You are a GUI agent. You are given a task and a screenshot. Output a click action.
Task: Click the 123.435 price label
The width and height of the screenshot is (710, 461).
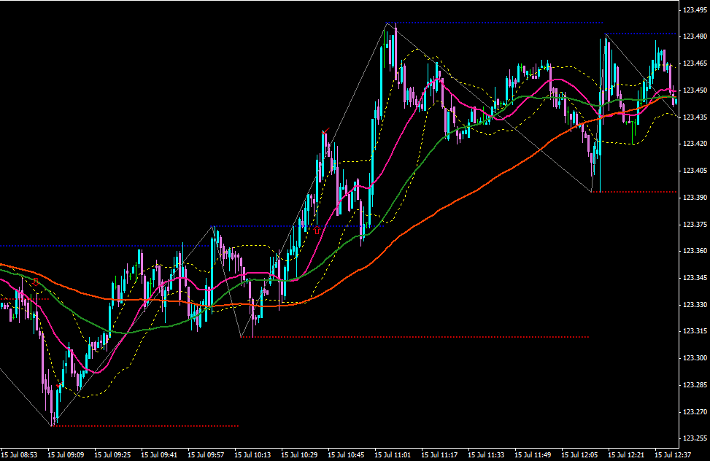[x=696, y=117]
